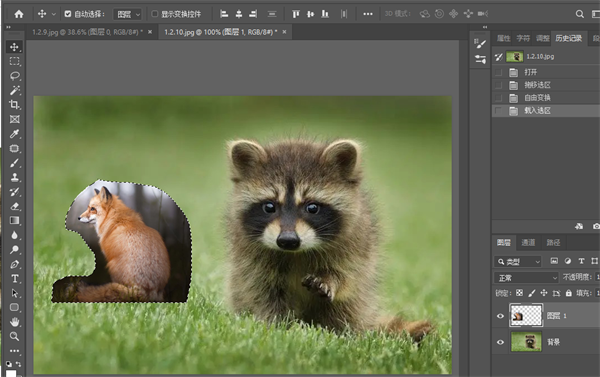The height and width of the screenshot is (377, 600).
Task: Open the 类型 layer filter dropdown
Action: coord(518,262)
